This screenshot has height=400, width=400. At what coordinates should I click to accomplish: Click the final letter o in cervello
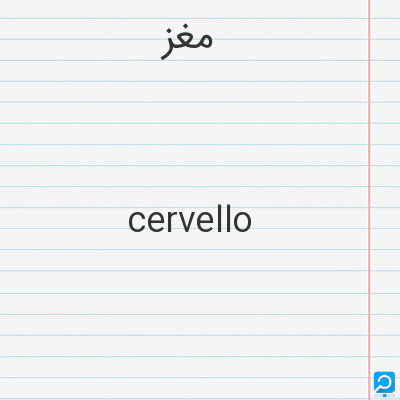[x=242, y=223]
